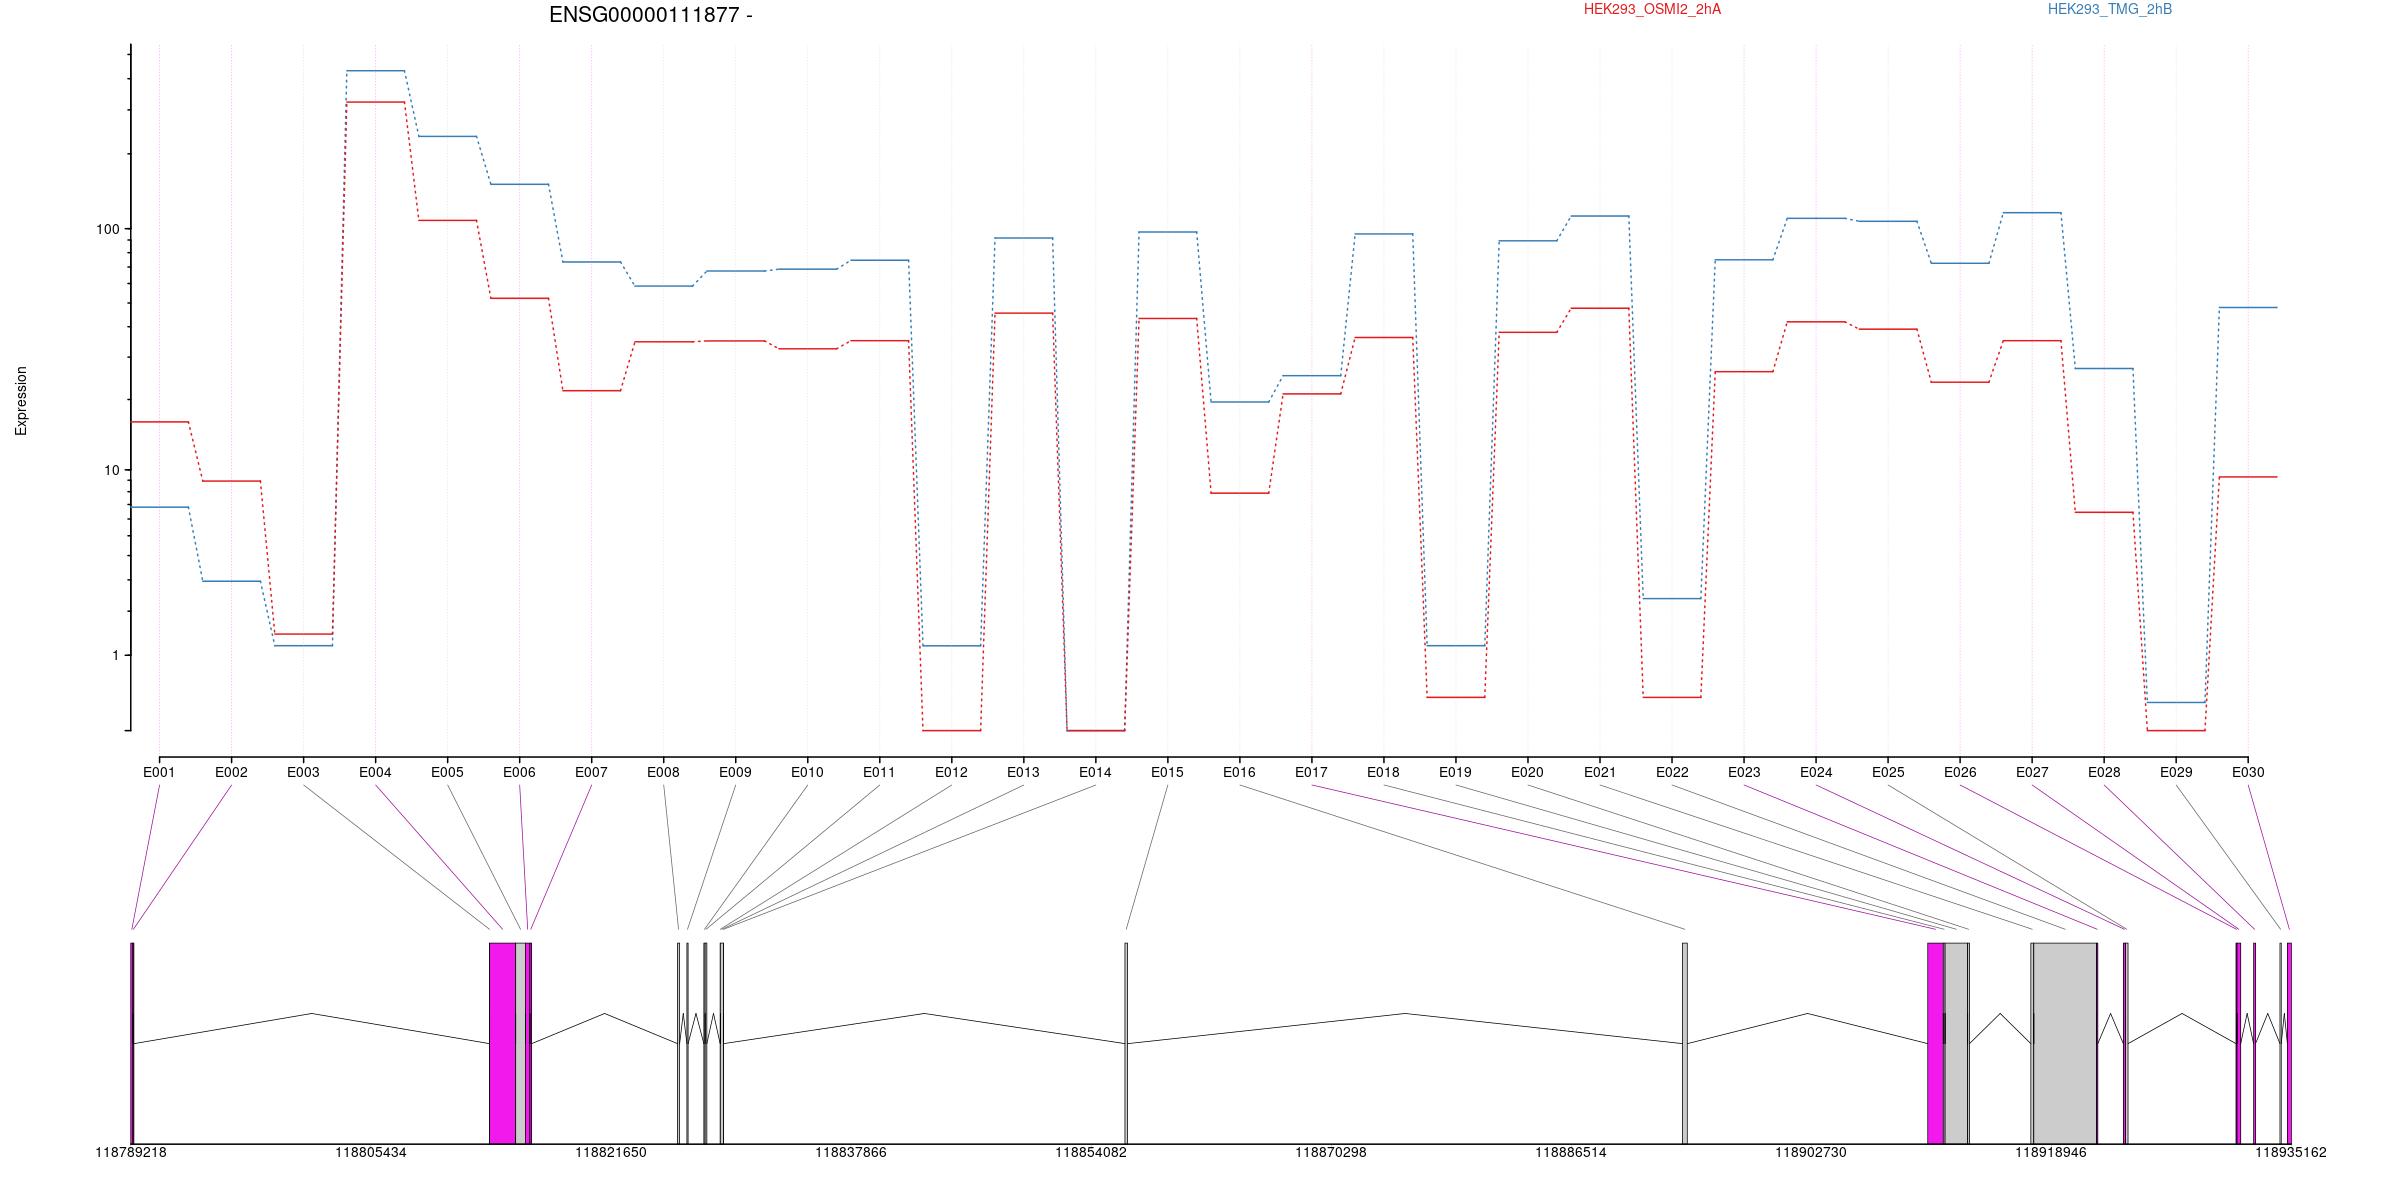The height and width of the screenshot is (1200, 2400).
Task: Click the wide magenta exon block near 118805434
Action: pos(502,1043)
